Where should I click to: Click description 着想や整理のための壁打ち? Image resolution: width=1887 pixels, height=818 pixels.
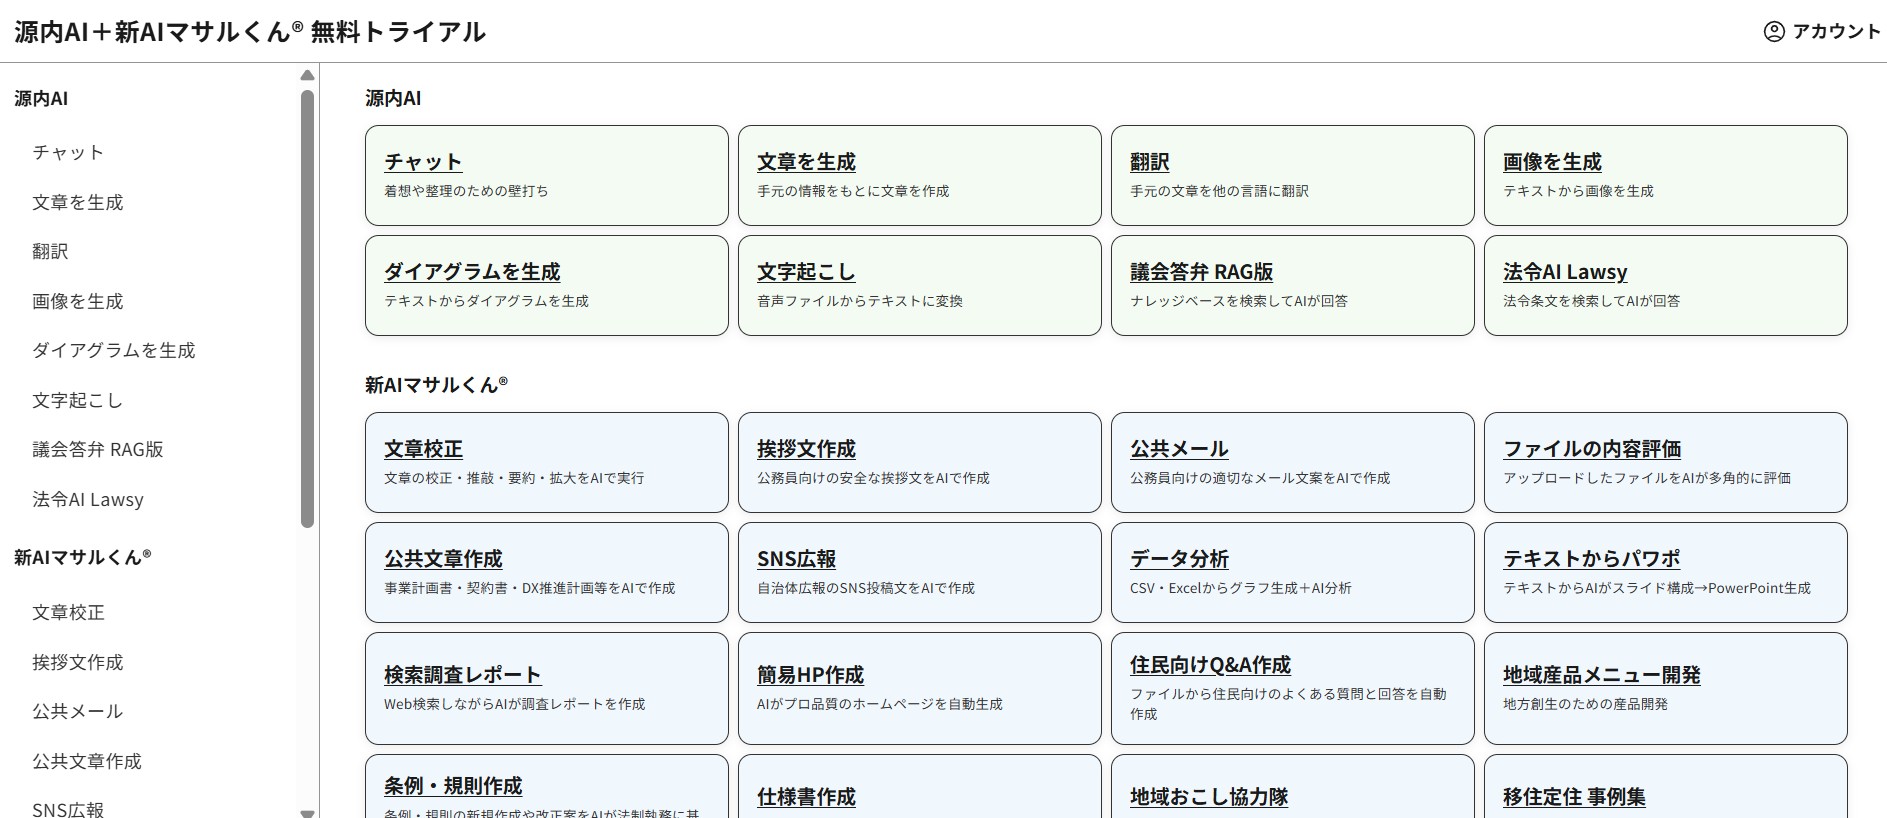(x=466, y=191)
